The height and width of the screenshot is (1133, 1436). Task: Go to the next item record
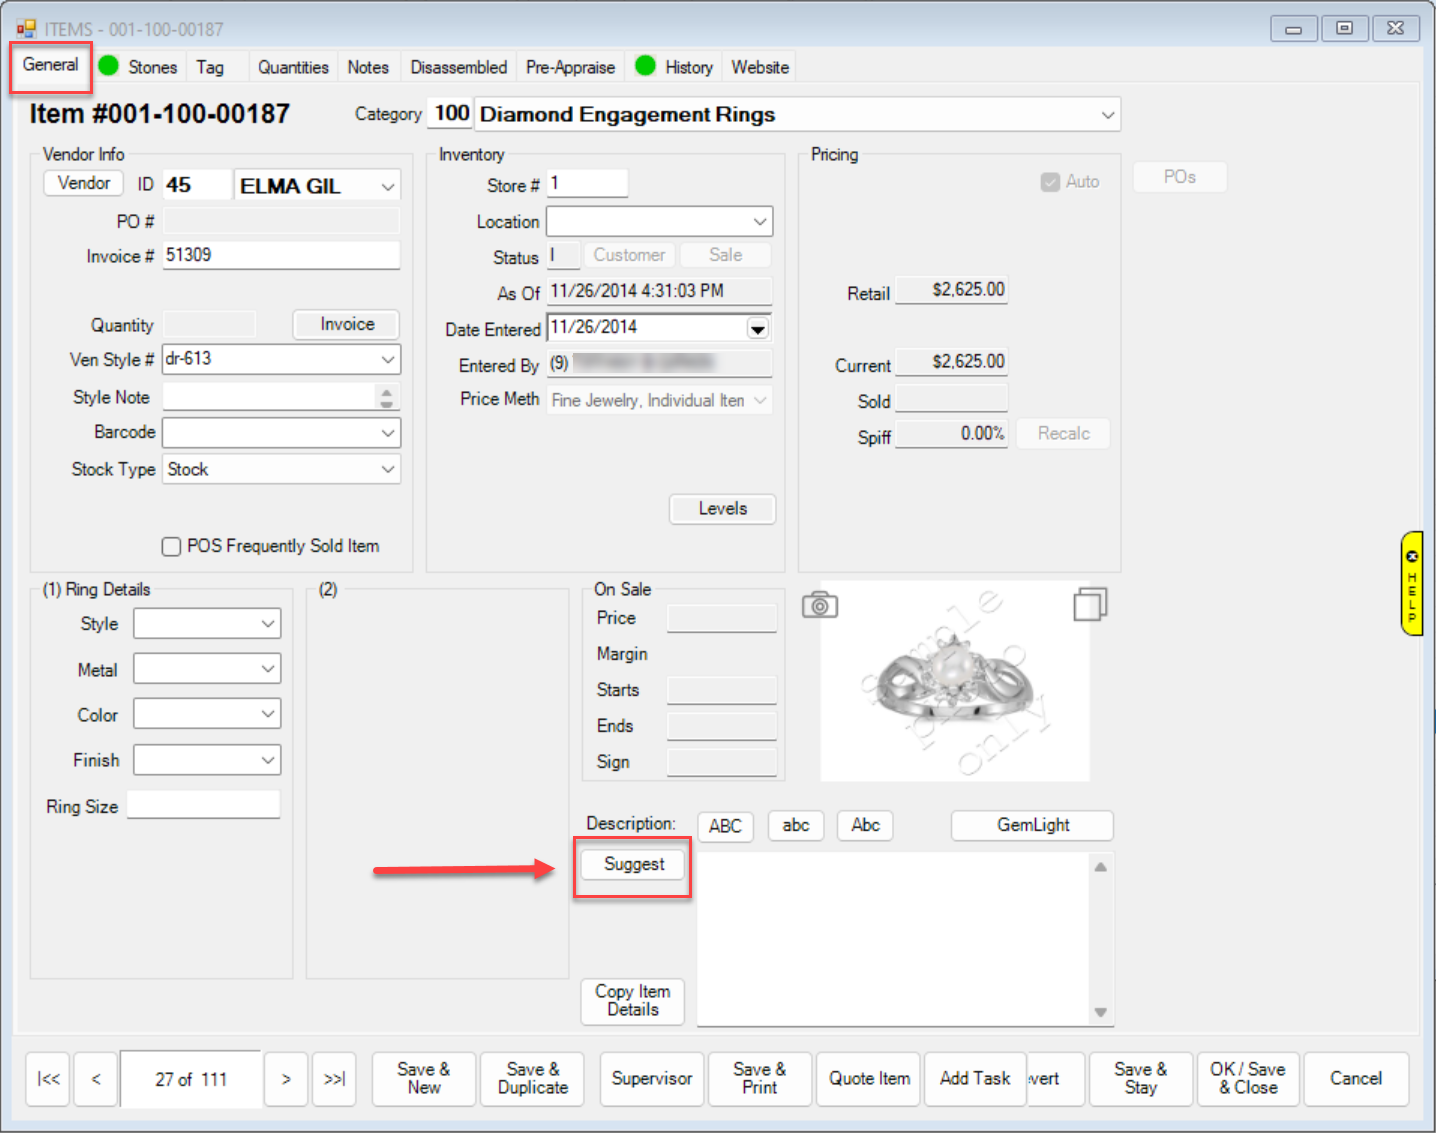pyautogui.click(x=286, y=1079)
